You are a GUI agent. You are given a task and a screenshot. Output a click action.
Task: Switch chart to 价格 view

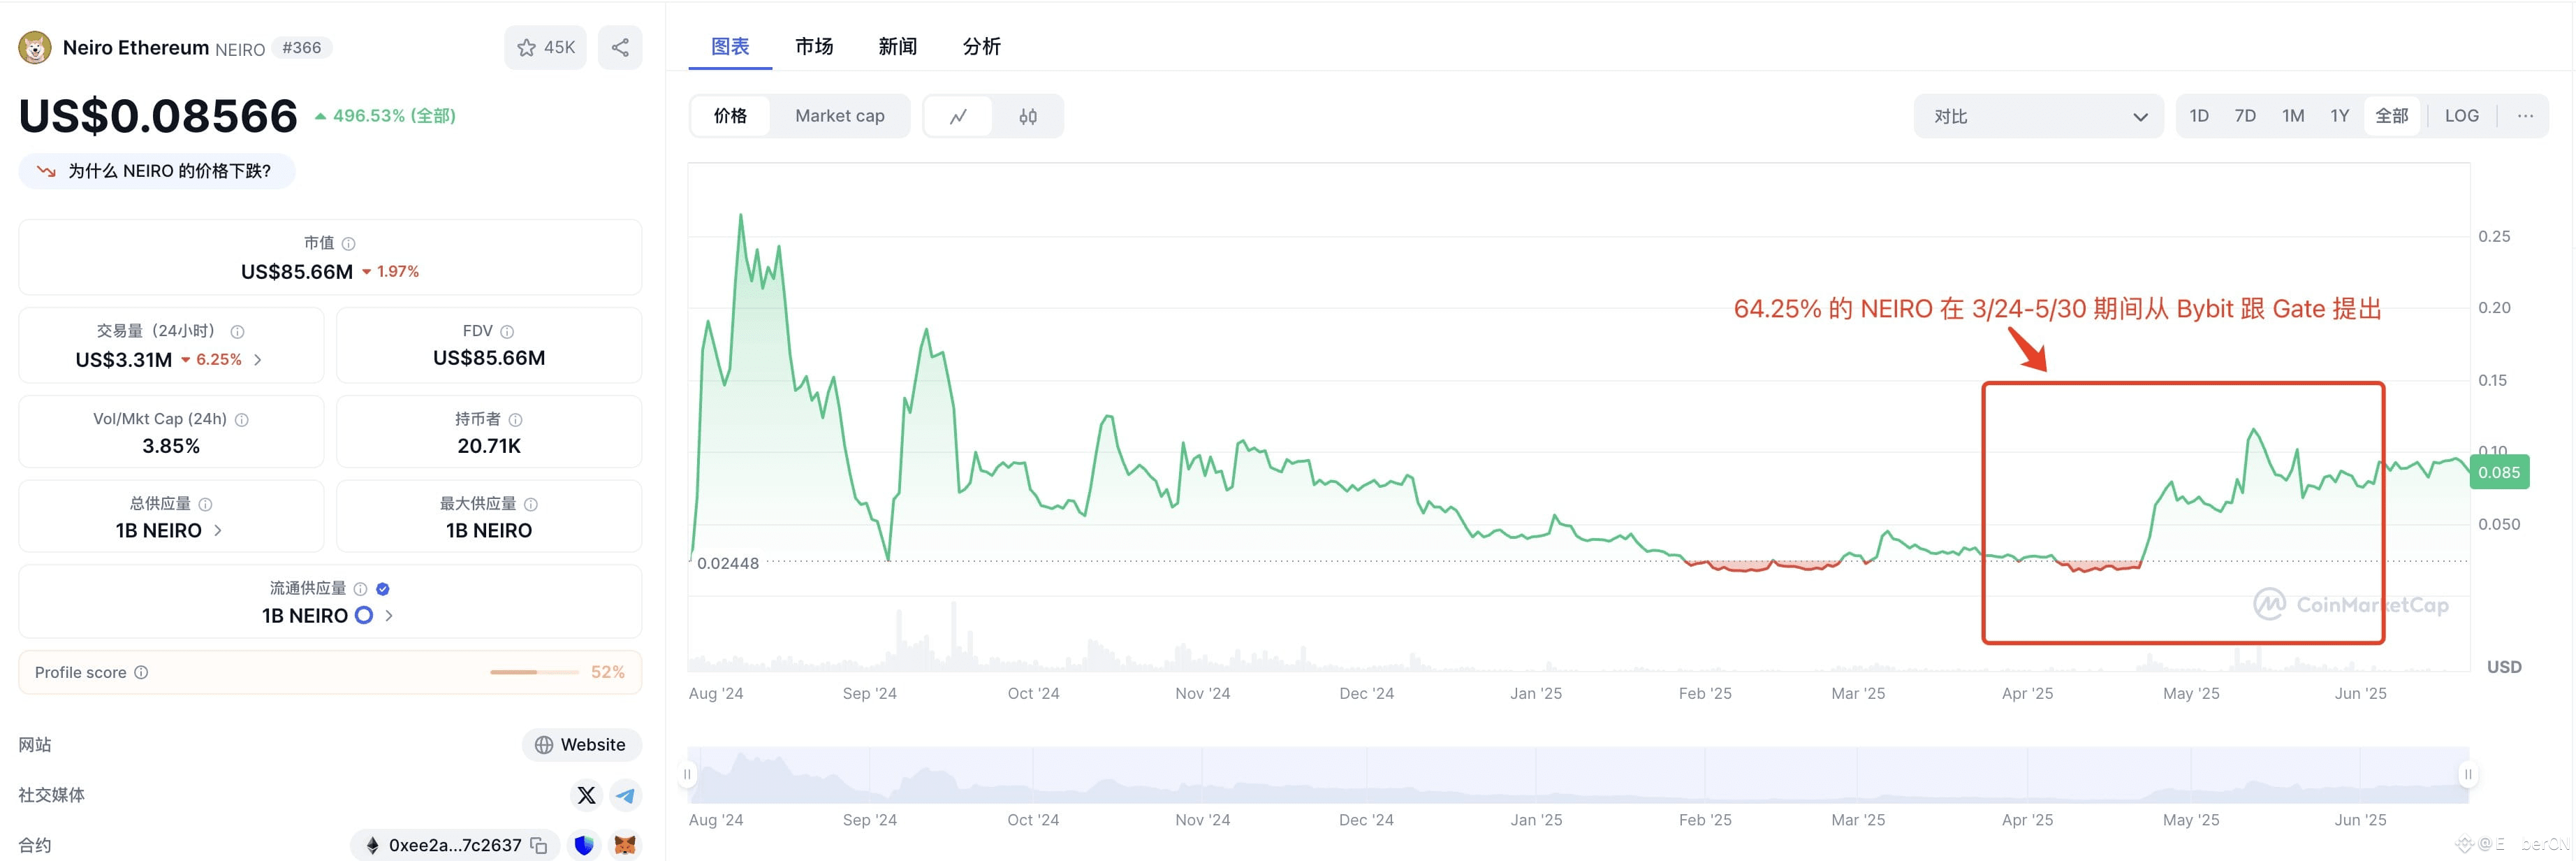[x=730, y=116]
